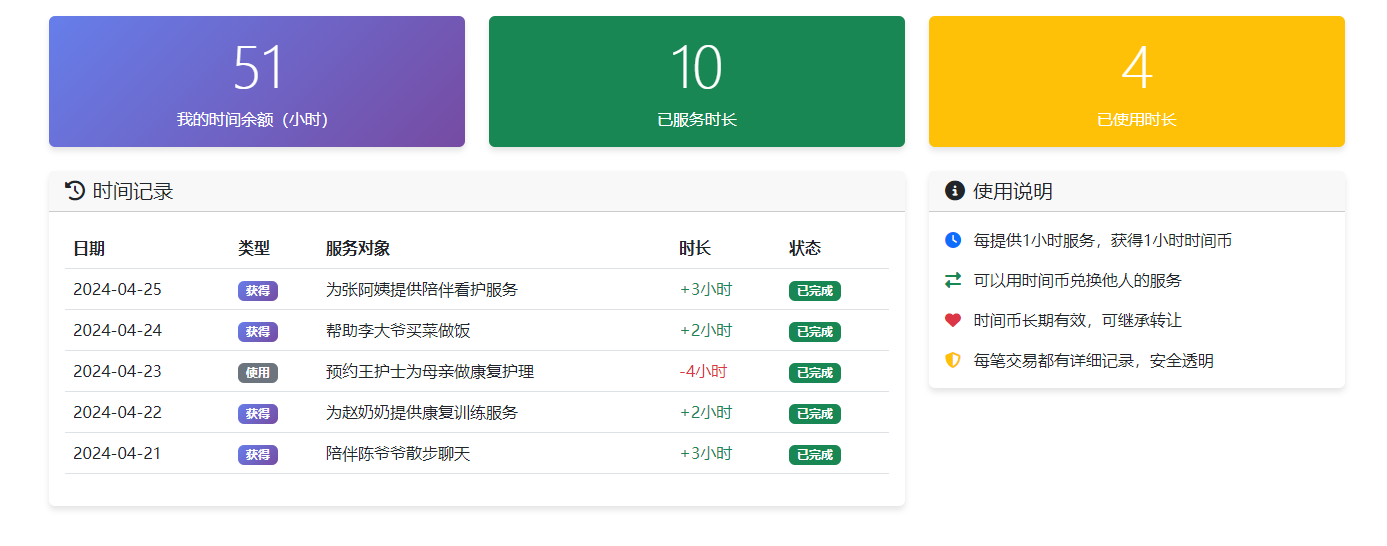Click the 获得 badge on 2024-04-25 row
The image size is (1387, 546).
[x=258, y=290]
